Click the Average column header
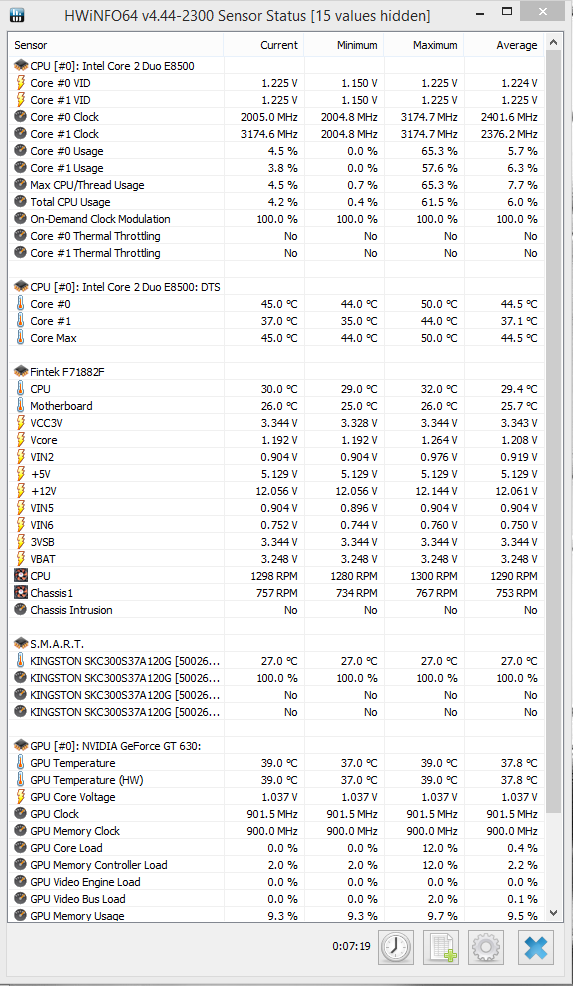The width and height of the screenshot is (573, 986). [x=504, y=45]
